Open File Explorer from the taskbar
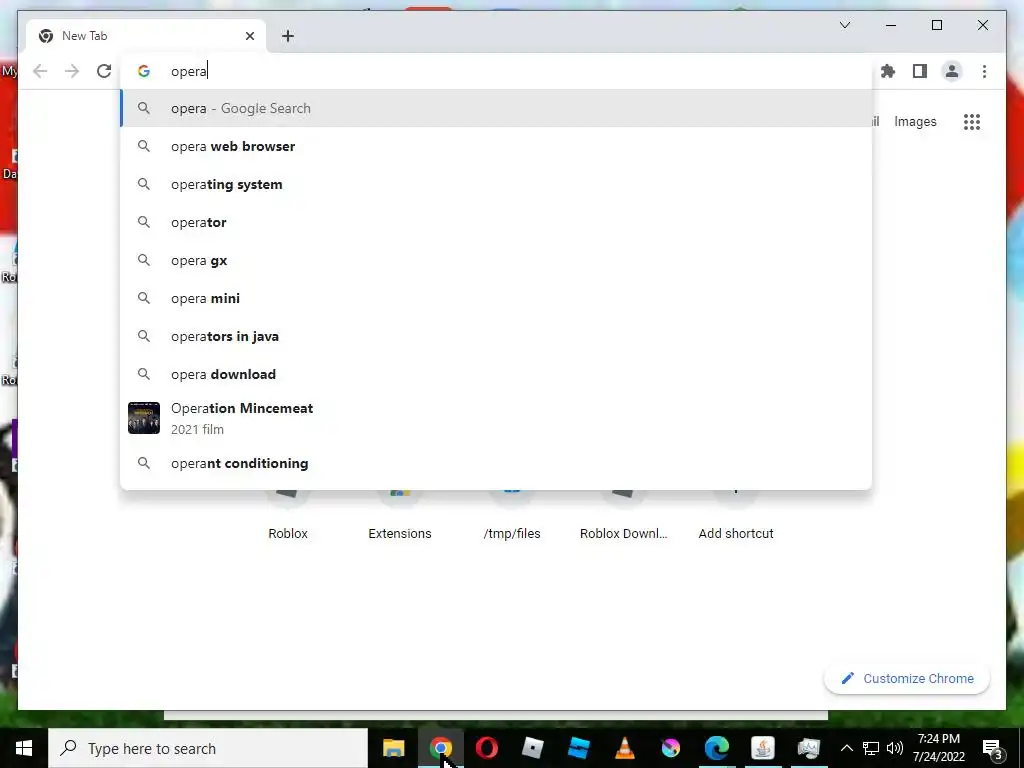 click(x=394, y=748)
